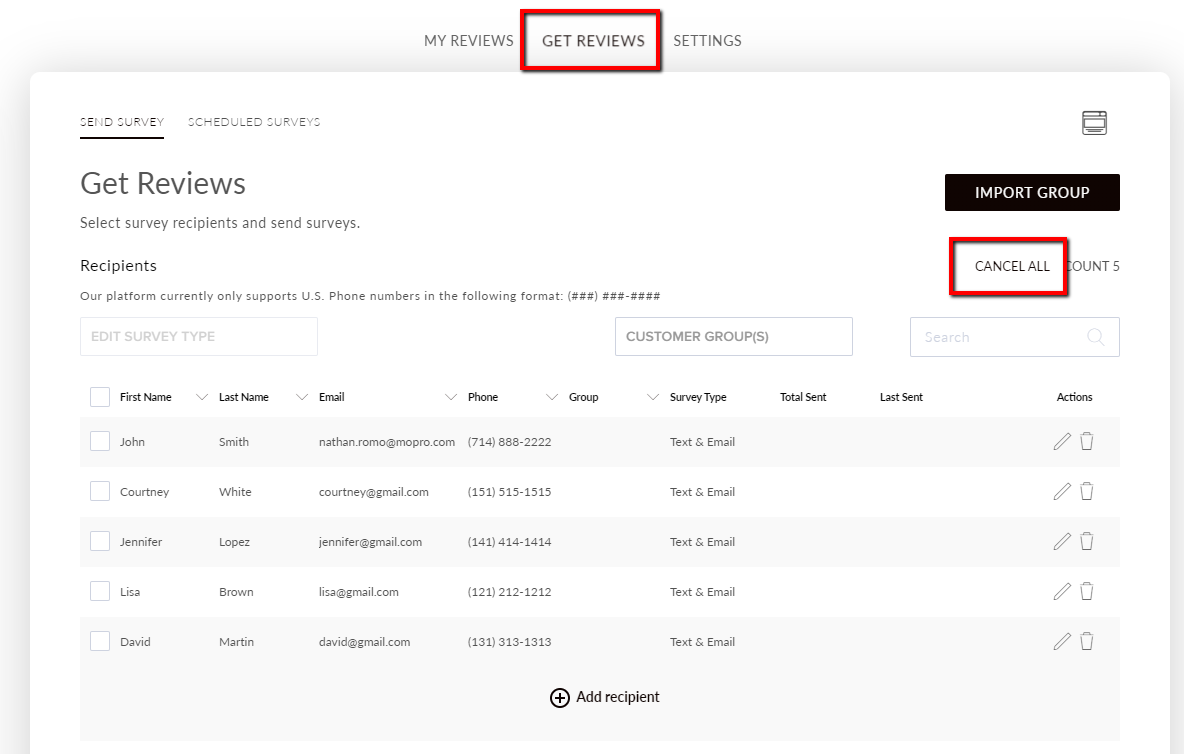Open the Settings tab
Image resolution: width=1184 pixels, height=754 pixels.
click(x=708, y=41)
